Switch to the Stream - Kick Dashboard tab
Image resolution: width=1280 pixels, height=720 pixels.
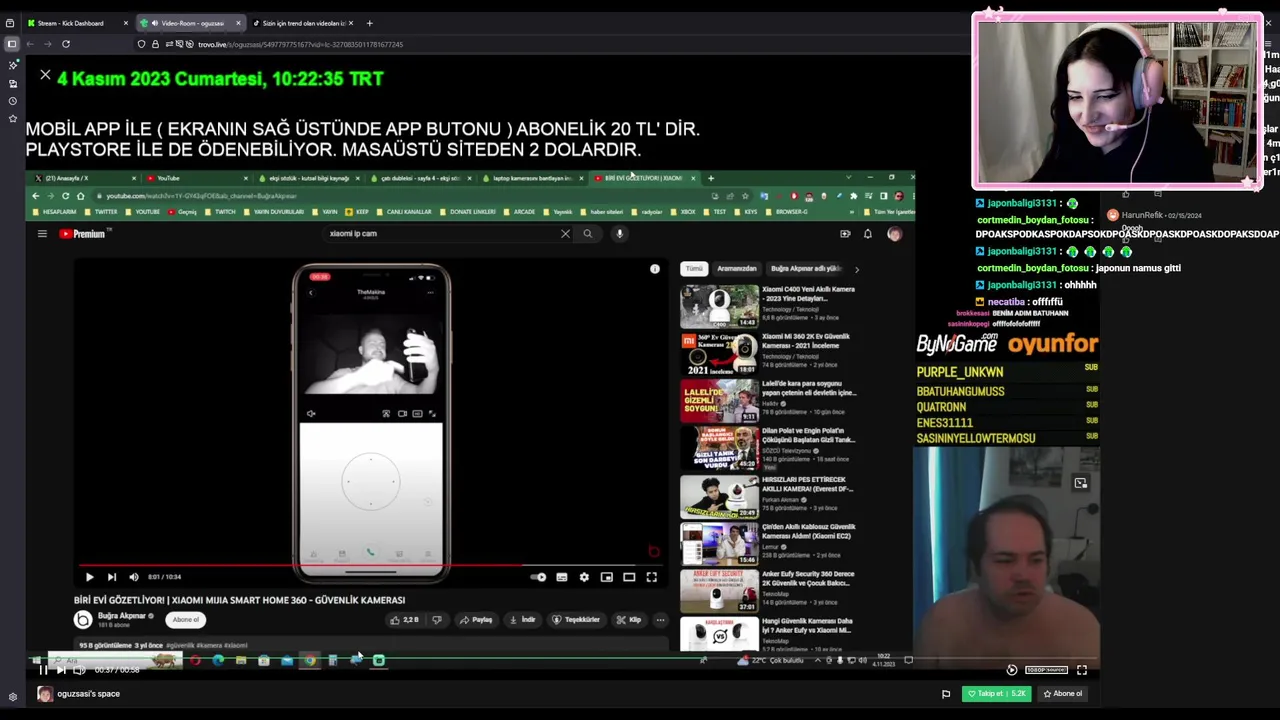77,23
